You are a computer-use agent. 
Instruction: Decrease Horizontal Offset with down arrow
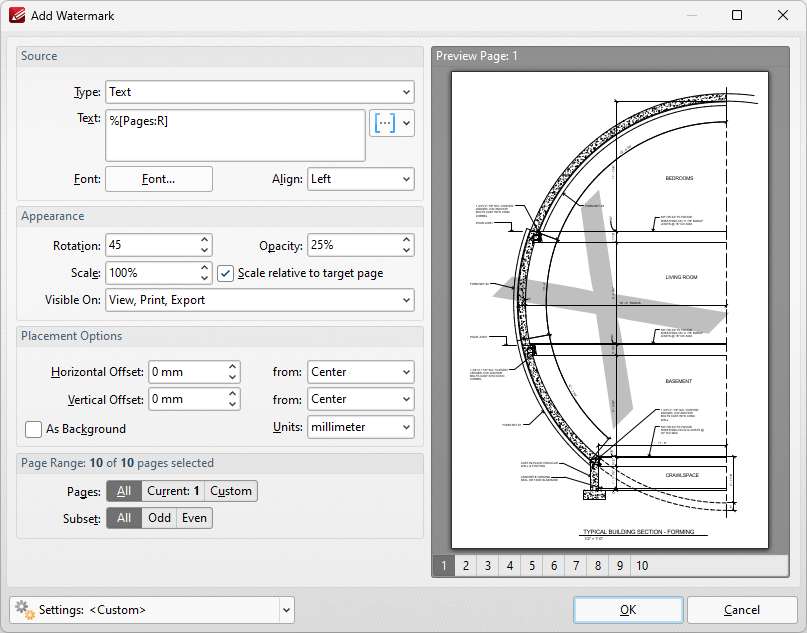(x=233, y=377)
